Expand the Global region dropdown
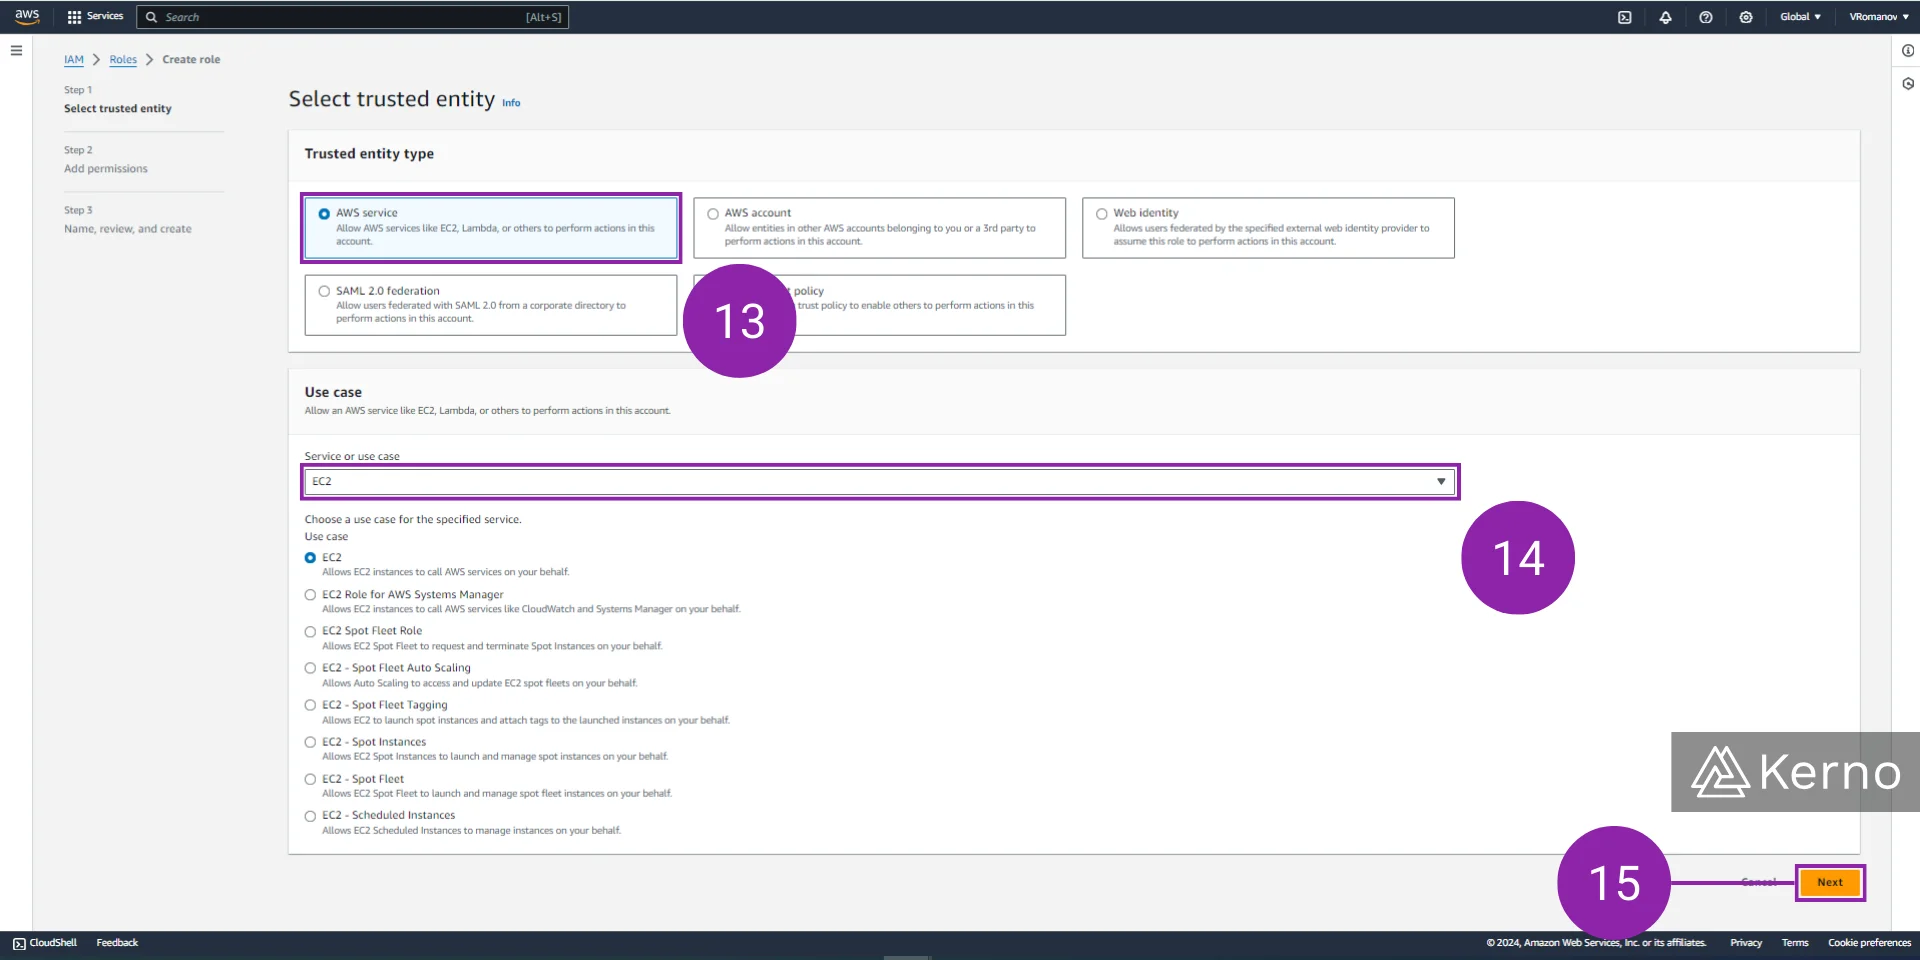 coord(1800,17)
